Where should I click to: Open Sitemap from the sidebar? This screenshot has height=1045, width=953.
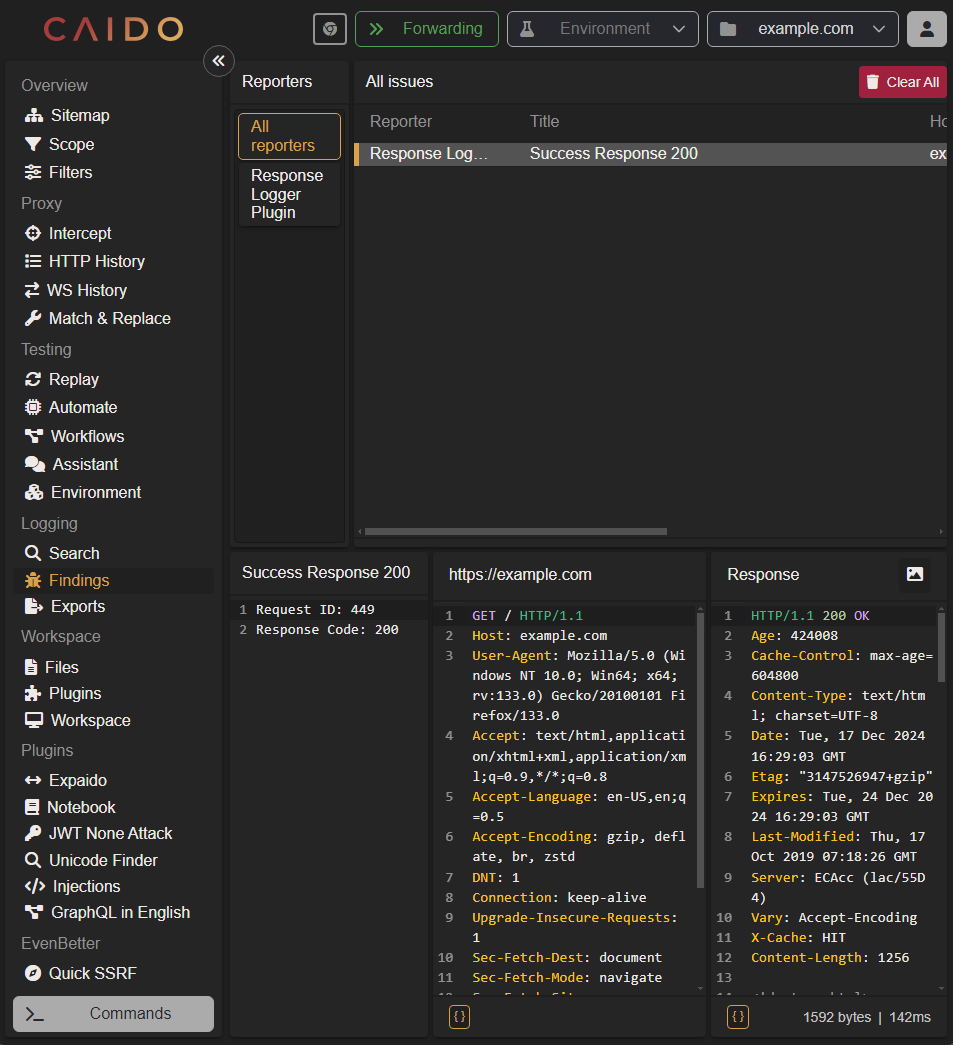click(79, 115)
